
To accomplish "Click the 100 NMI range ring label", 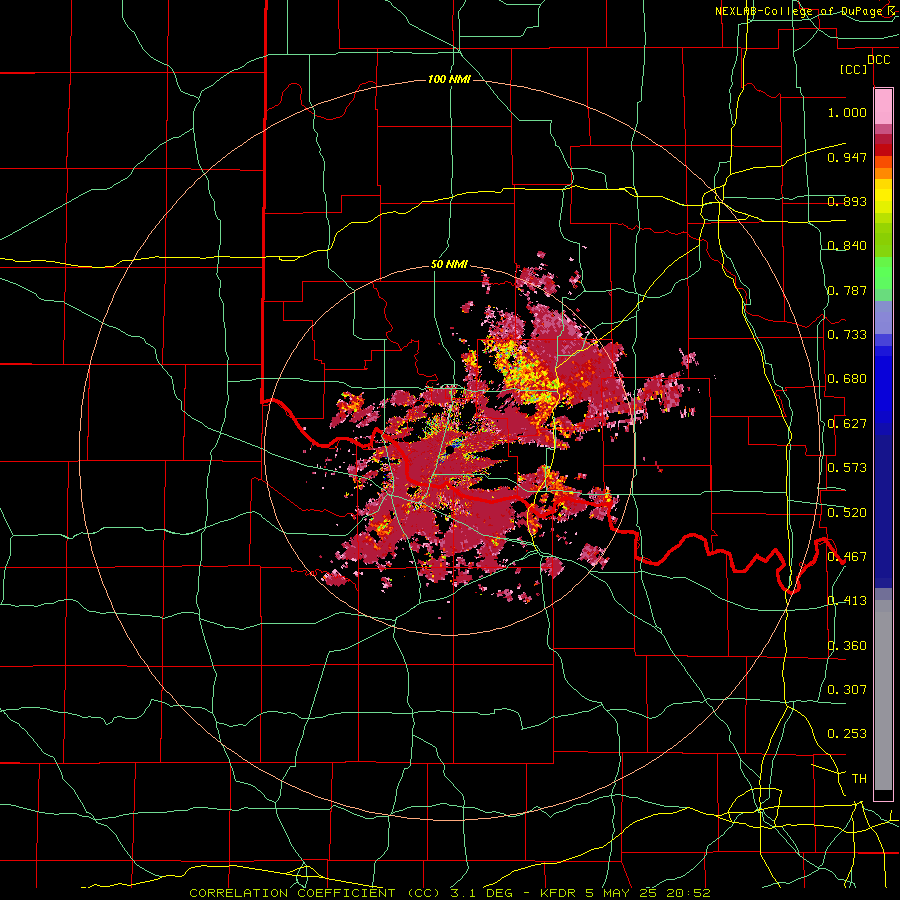I will point(449,79).
